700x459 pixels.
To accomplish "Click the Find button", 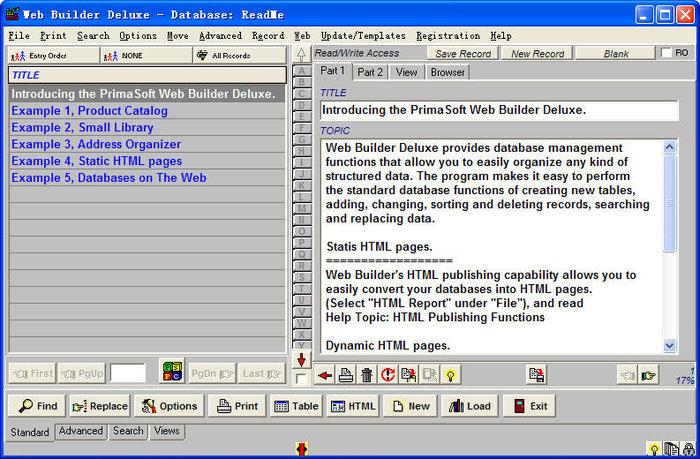I will [37, 406].
